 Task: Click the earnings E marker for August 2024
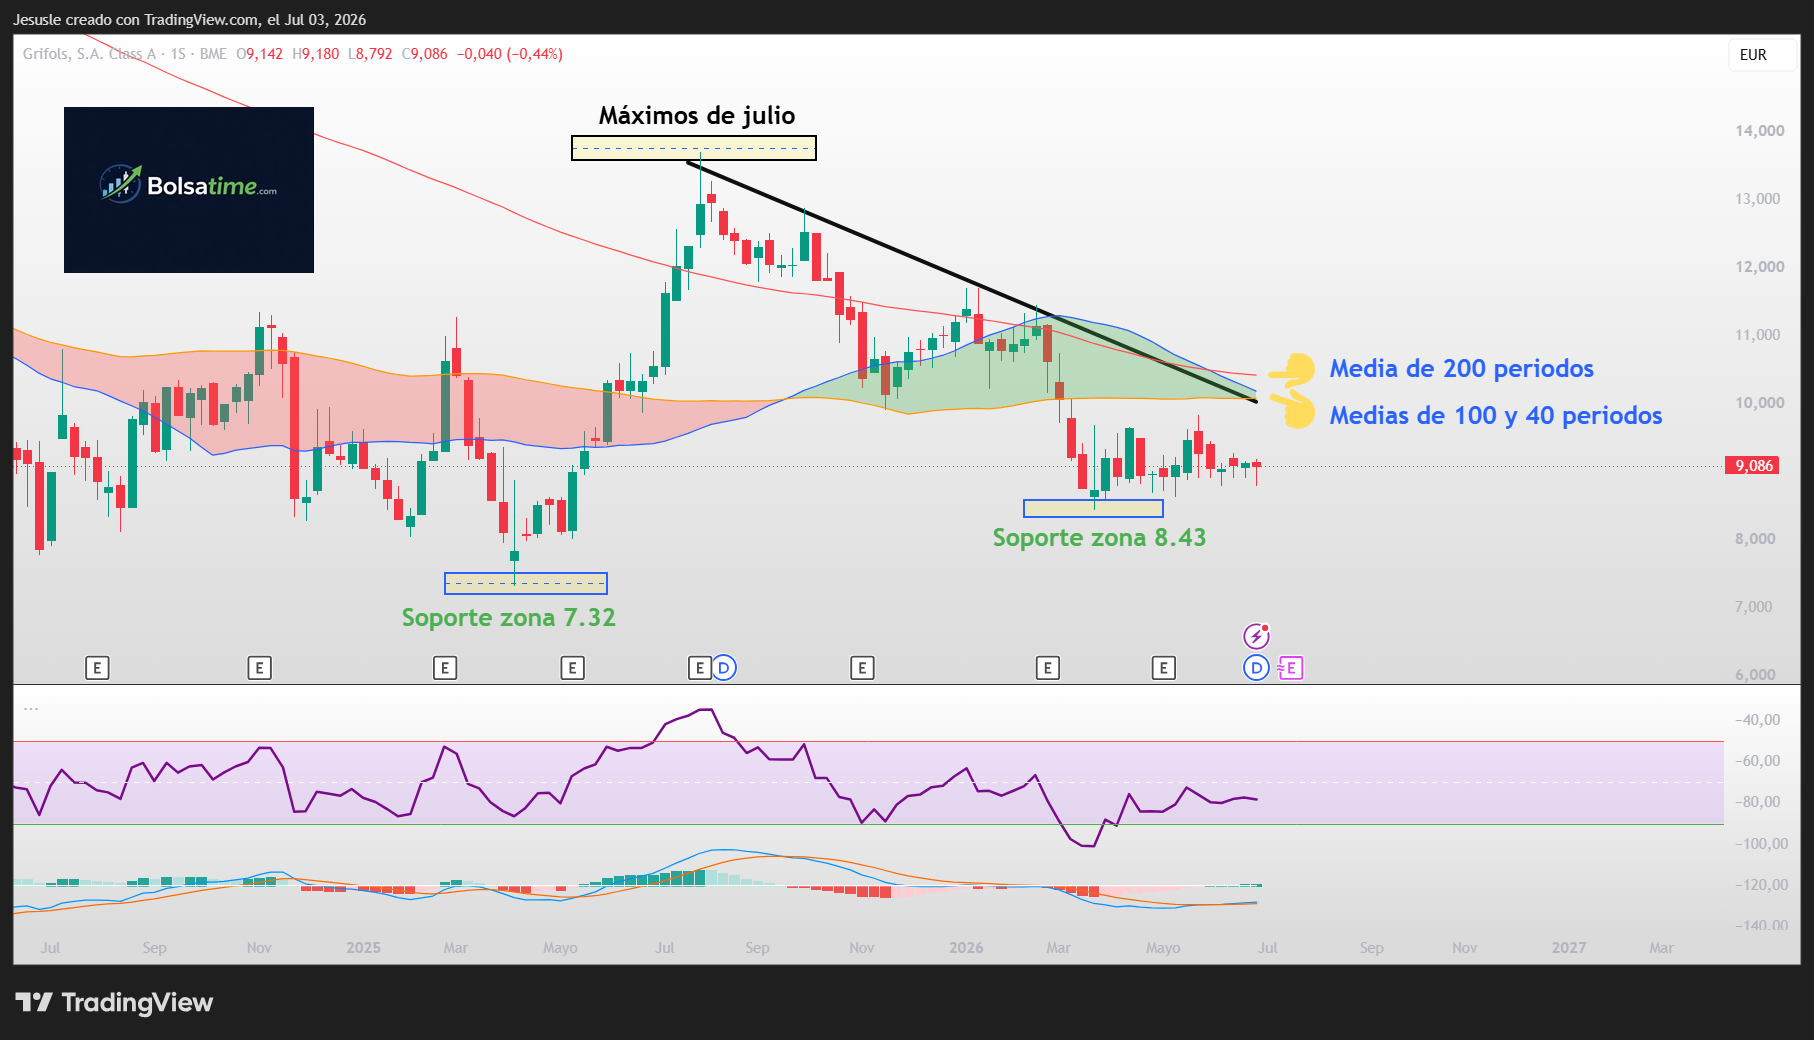97,668
